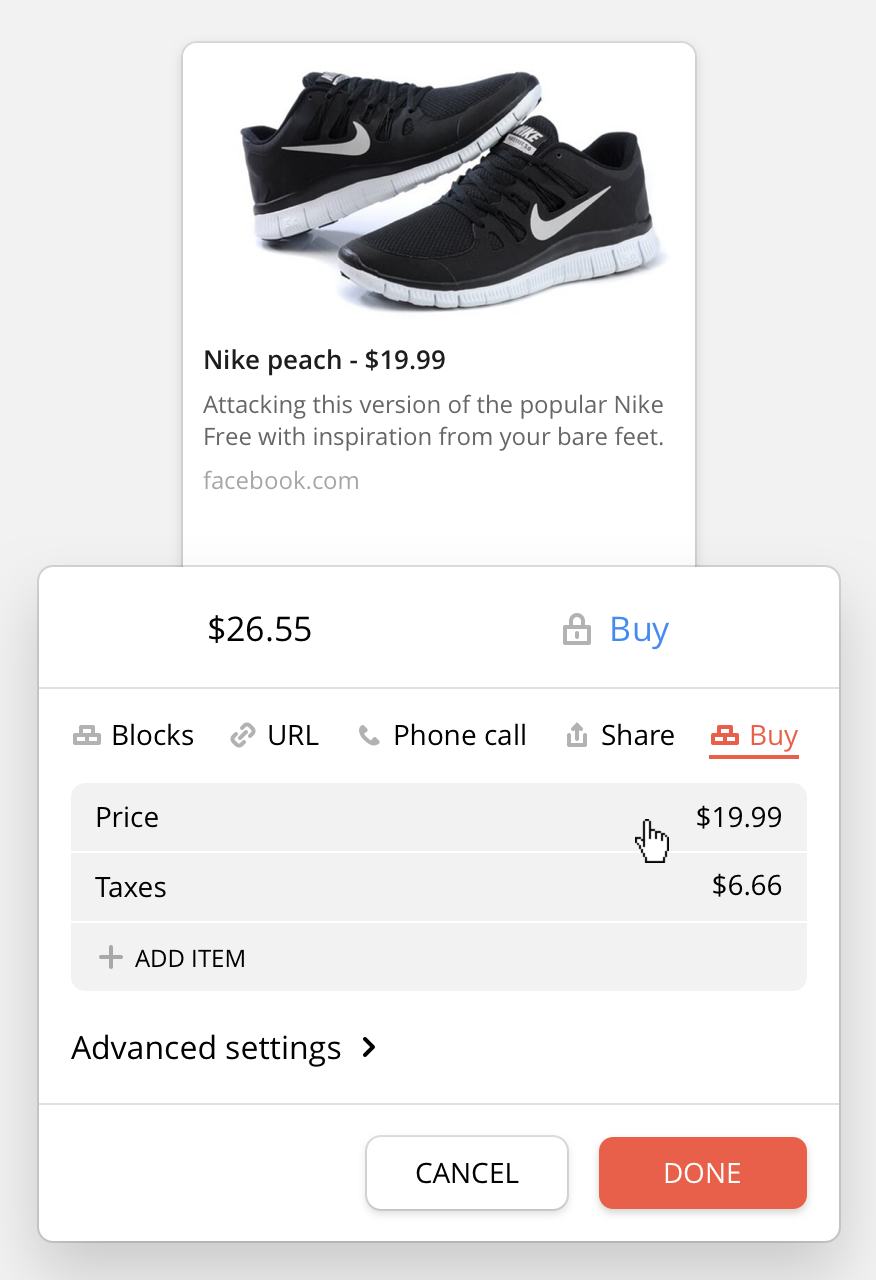Click the blue Buy button text
Image resolution: width=876 pixels, height=1280 pixels.
(639, 630)
